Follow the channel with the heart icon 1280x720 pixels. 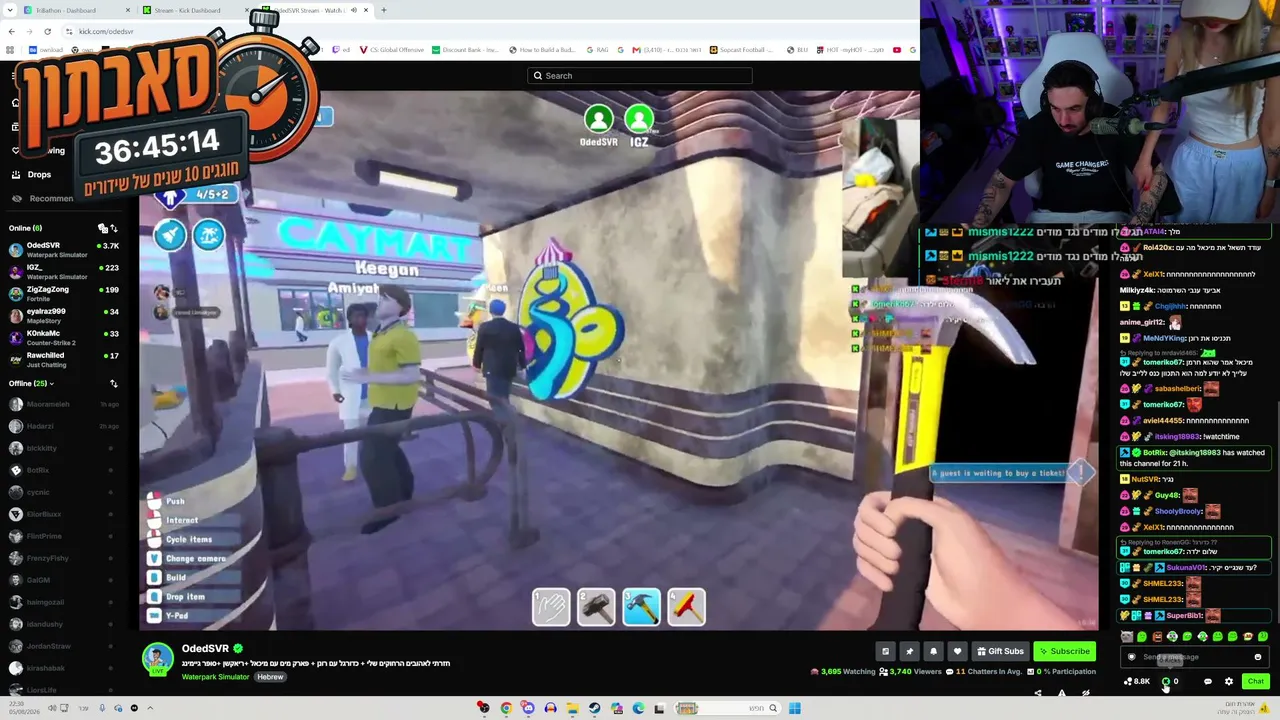[957, 651]
